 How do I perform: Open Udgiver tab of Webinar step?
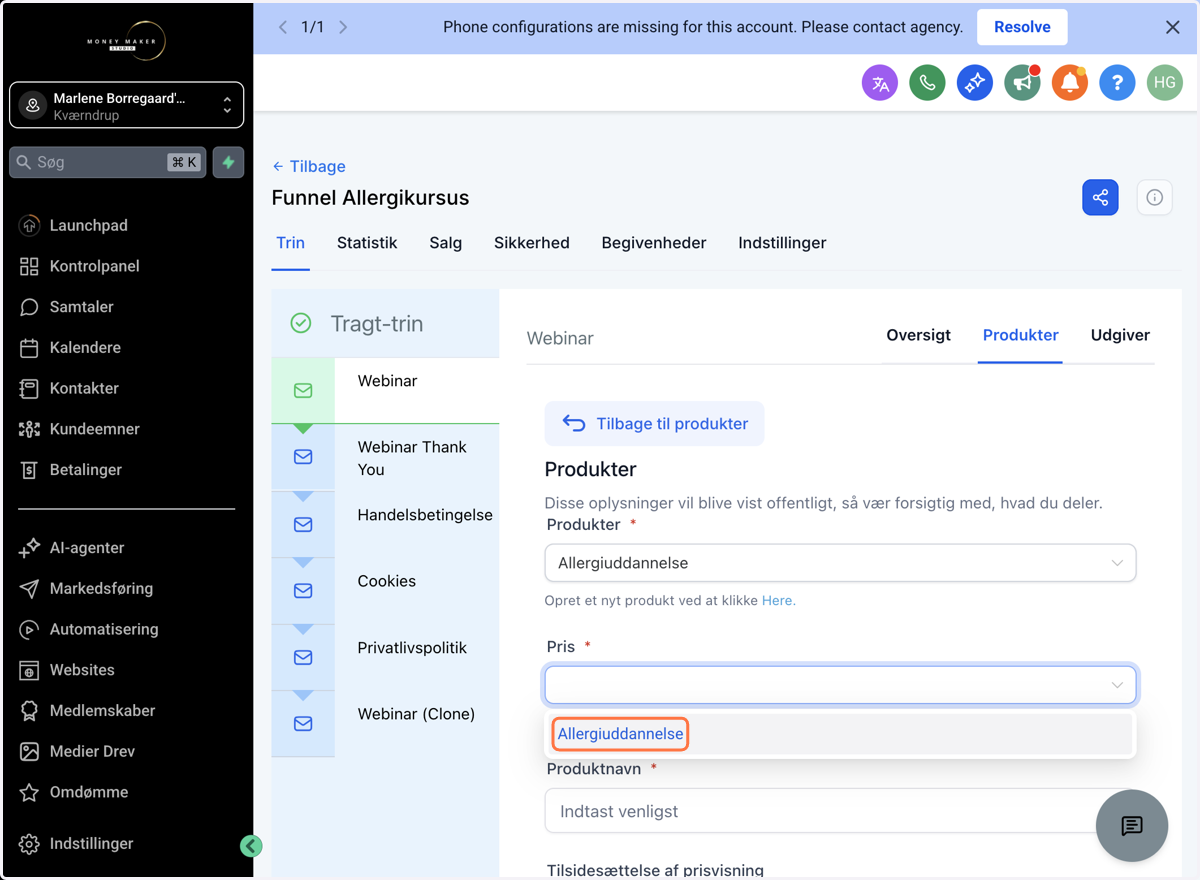[1120, 335]
